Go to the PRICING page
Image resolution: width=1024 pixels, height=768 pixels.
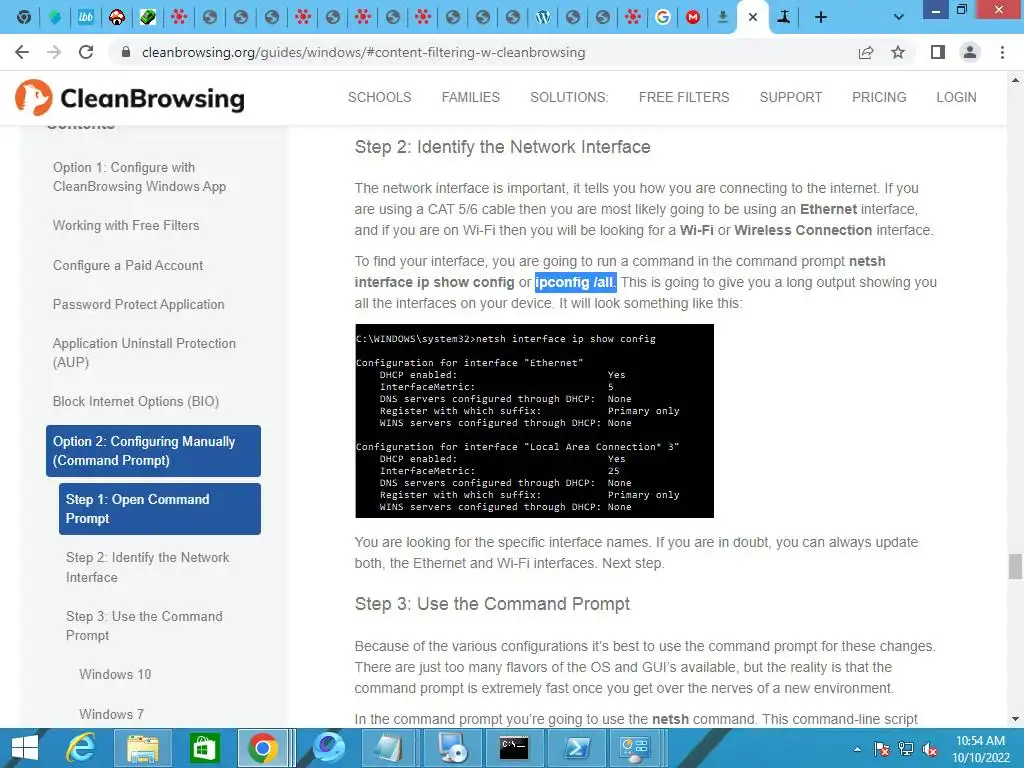879,97
